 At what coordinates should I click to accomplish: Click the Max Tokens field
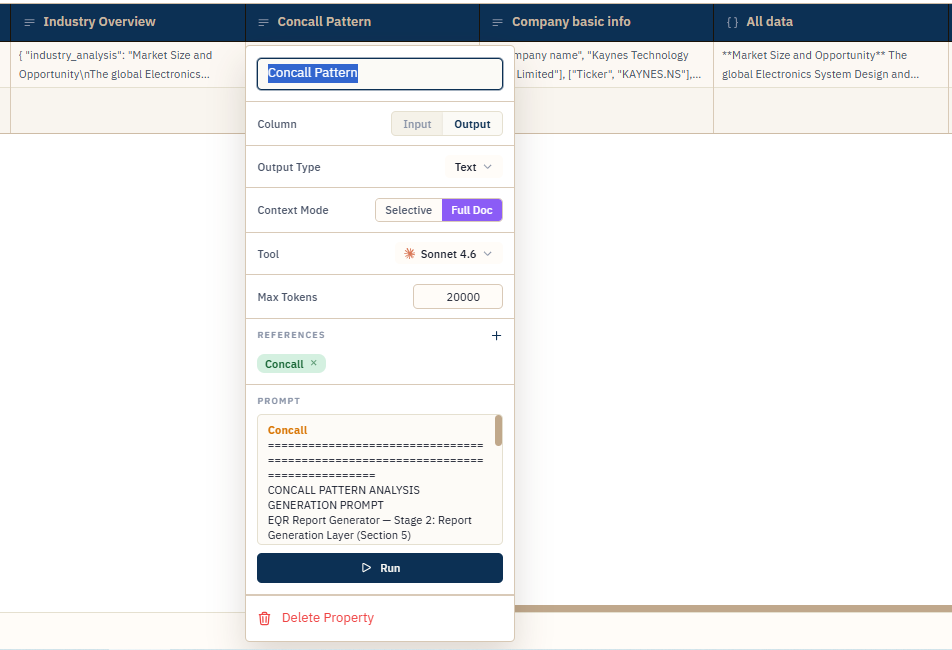(x=458, y=297)
